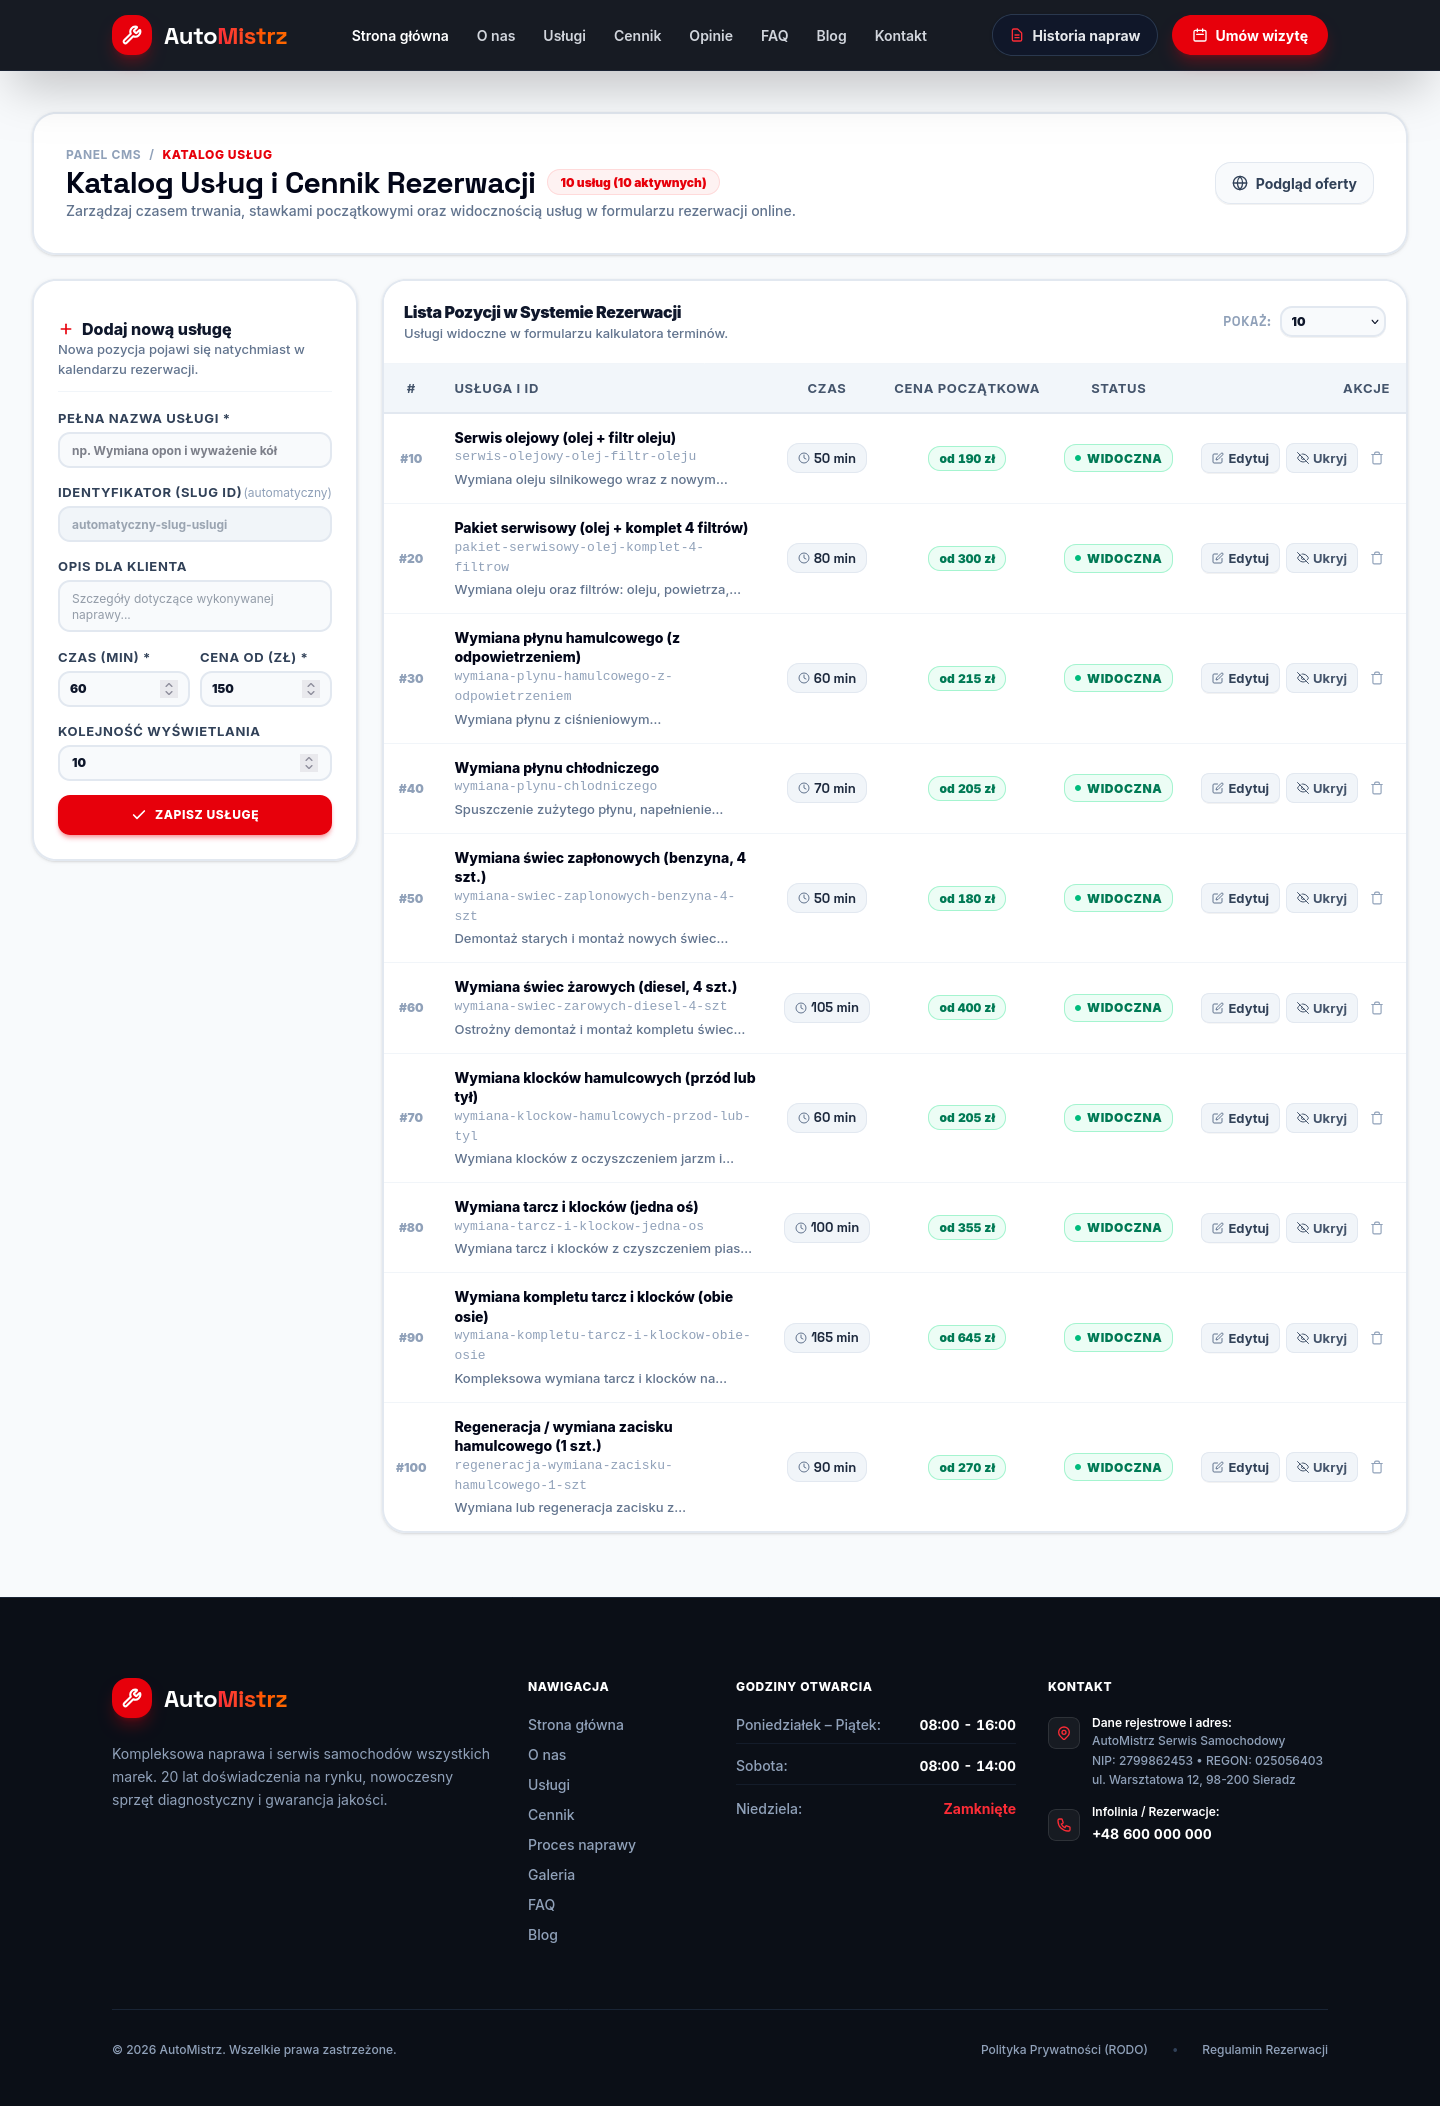
Task: Open Blog in the top navigation
Action: coord(831,36)
